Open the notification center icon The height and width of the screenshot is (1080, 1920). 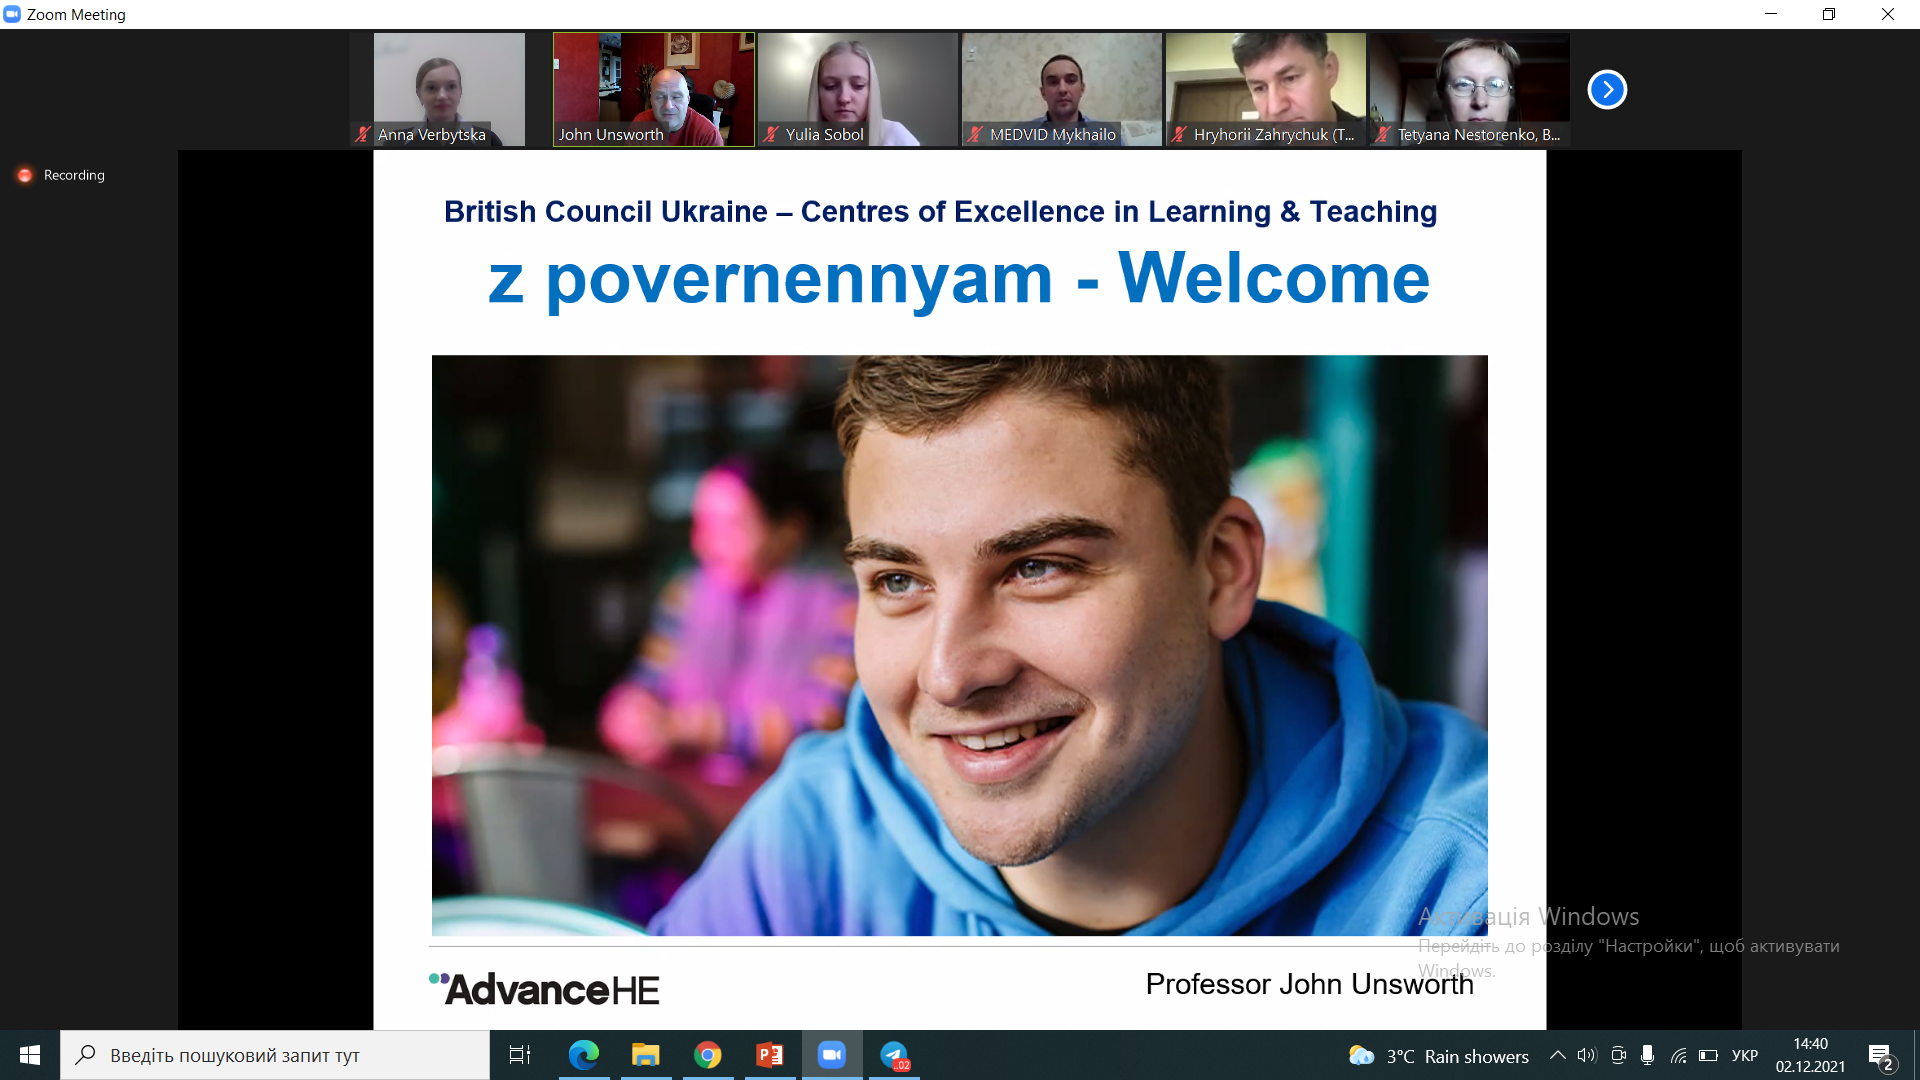click(1880, 1056)
